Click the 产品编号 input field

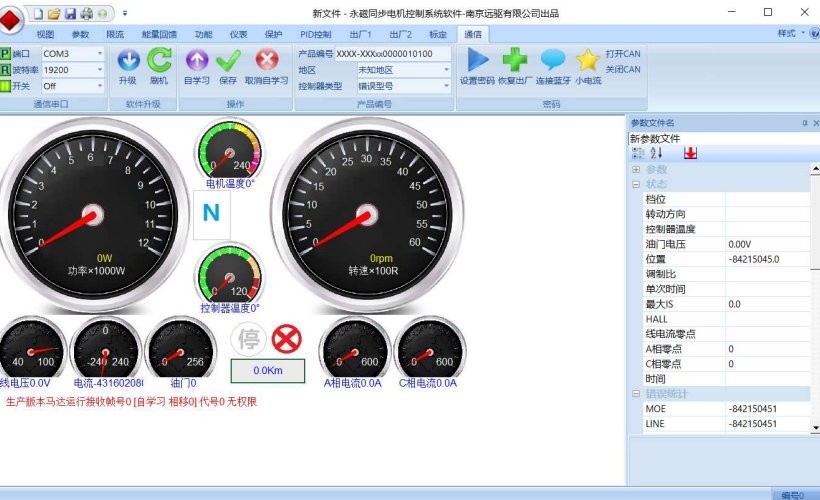coord(393,53)
